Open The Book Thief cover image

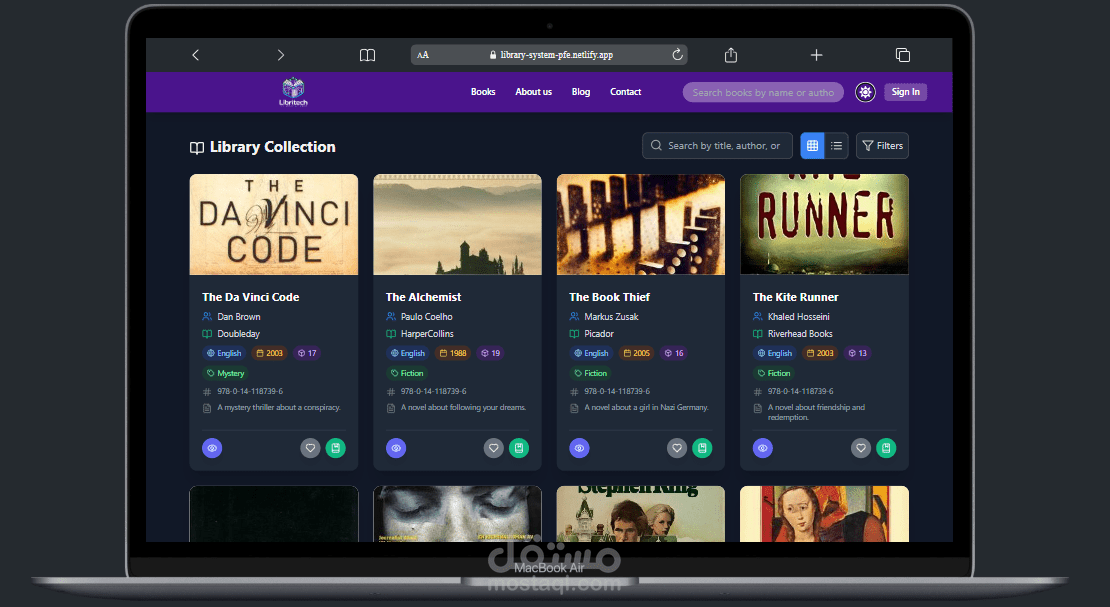pos(641,225)
